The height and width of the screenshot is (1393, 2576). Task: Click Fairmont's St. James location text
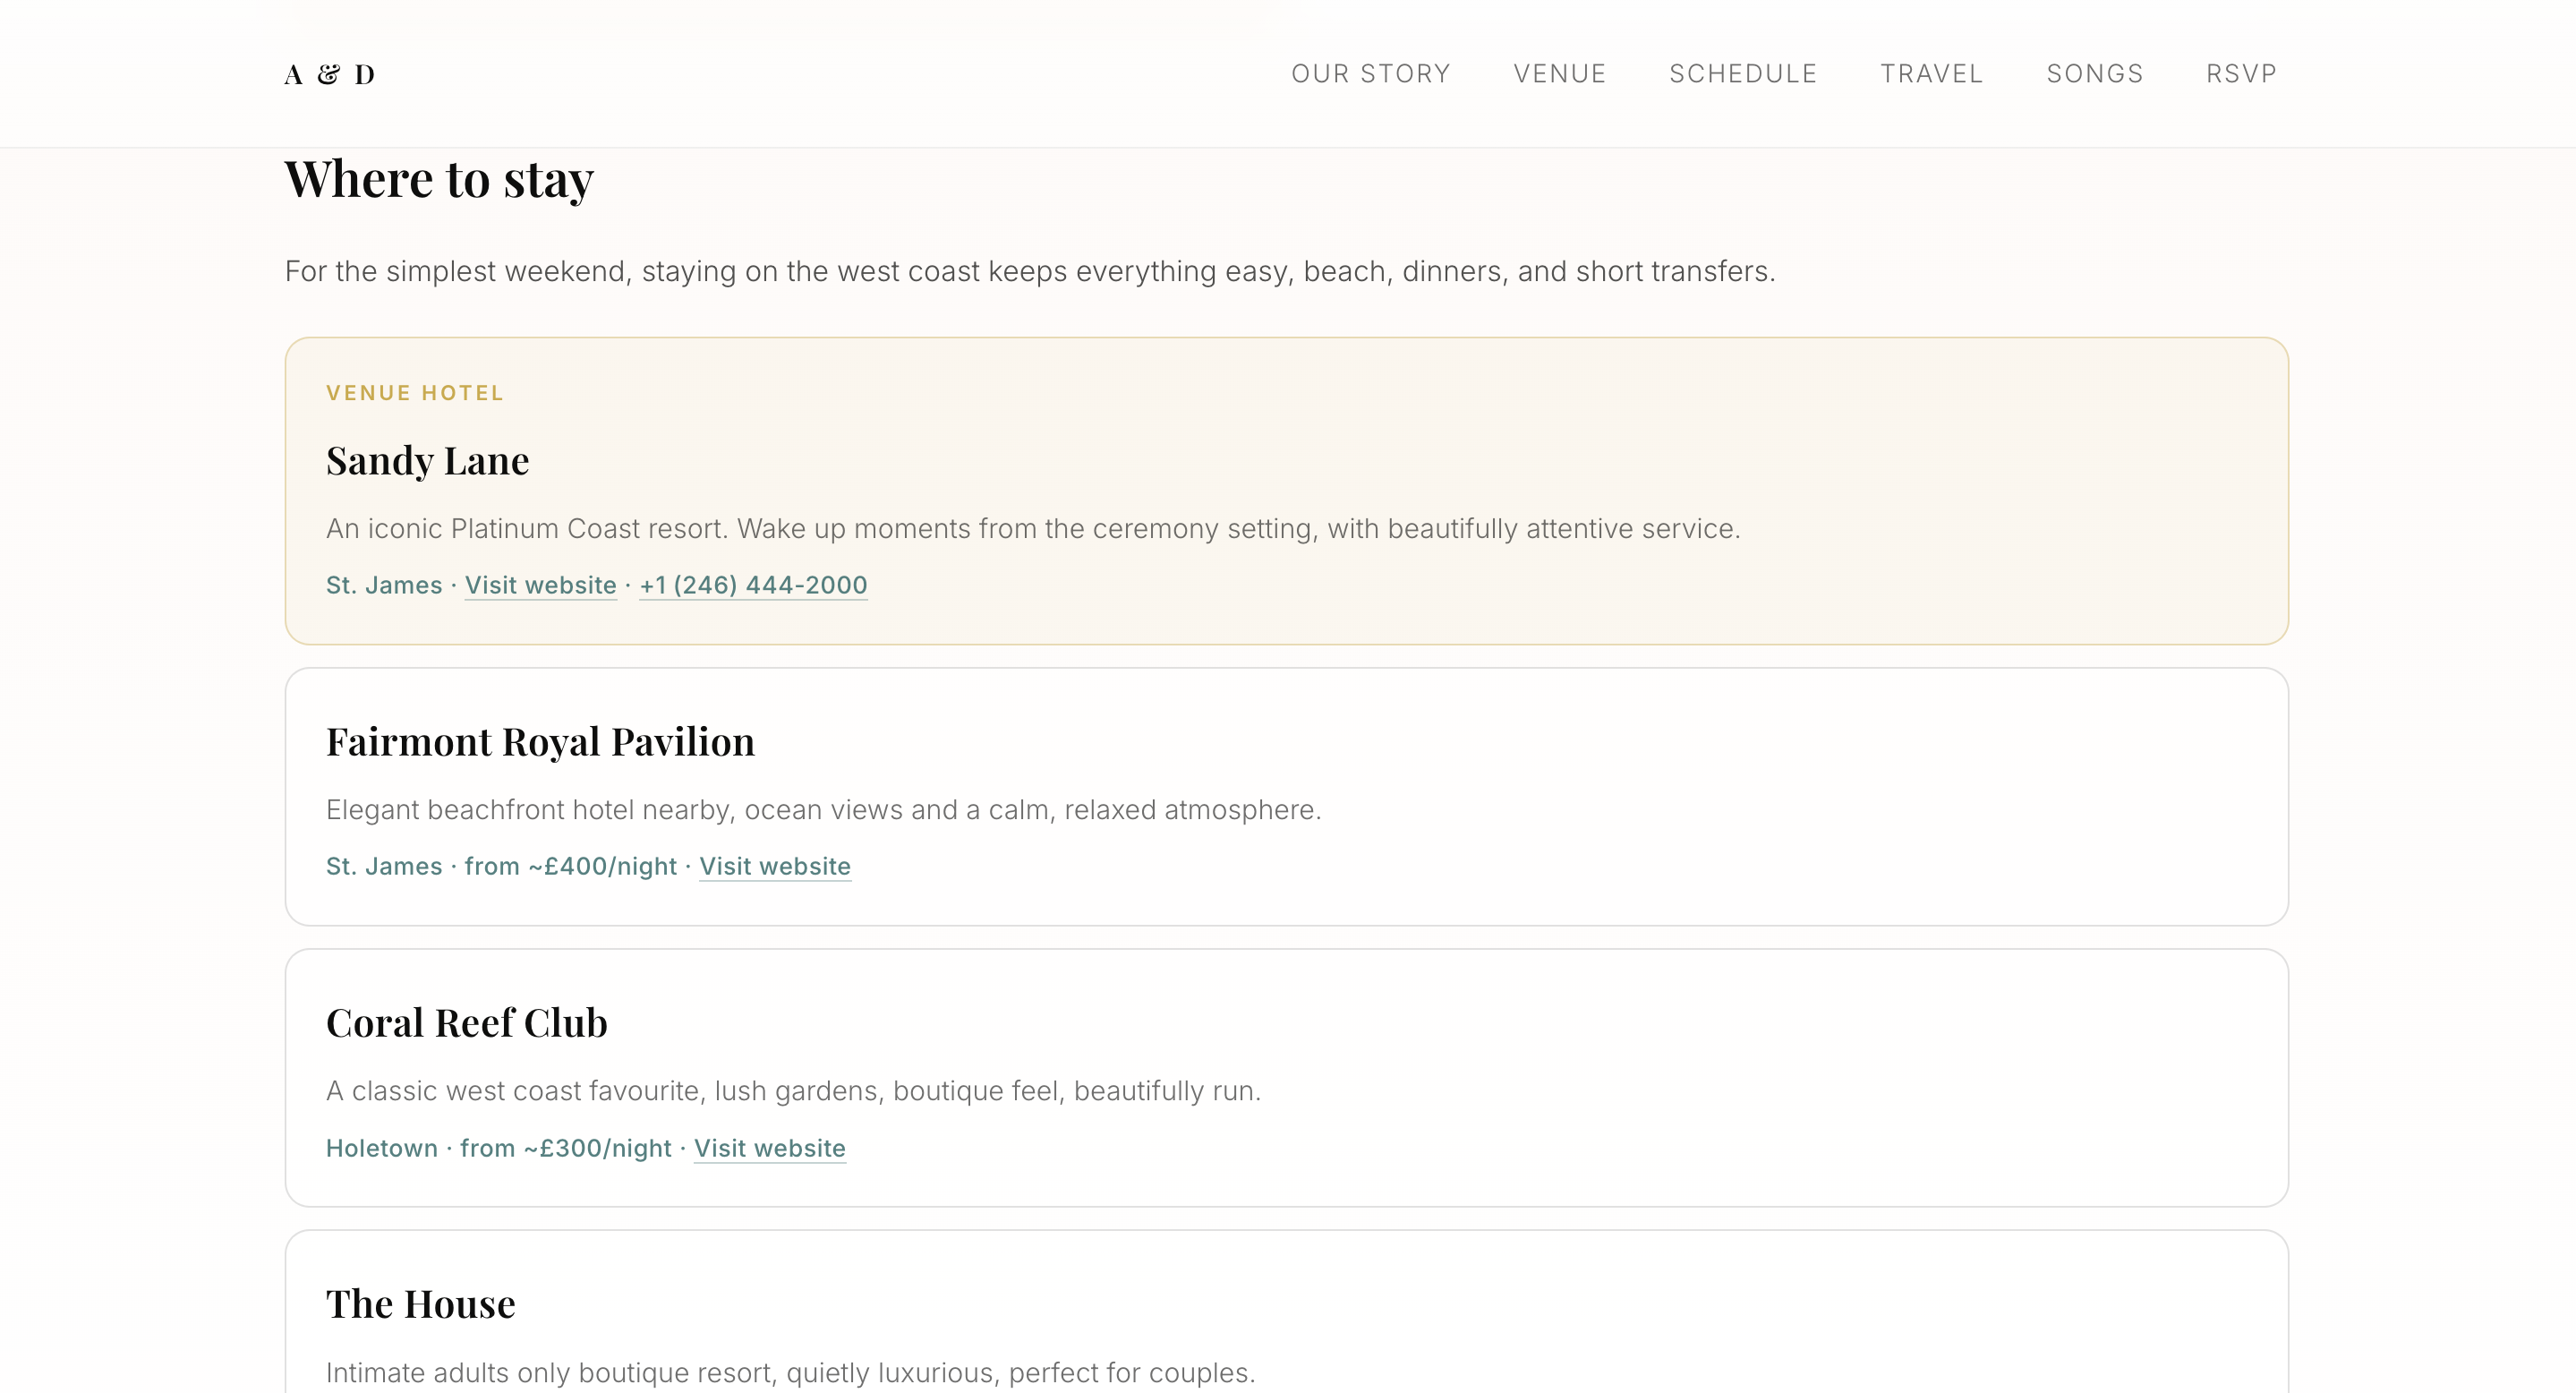point(384,866)
